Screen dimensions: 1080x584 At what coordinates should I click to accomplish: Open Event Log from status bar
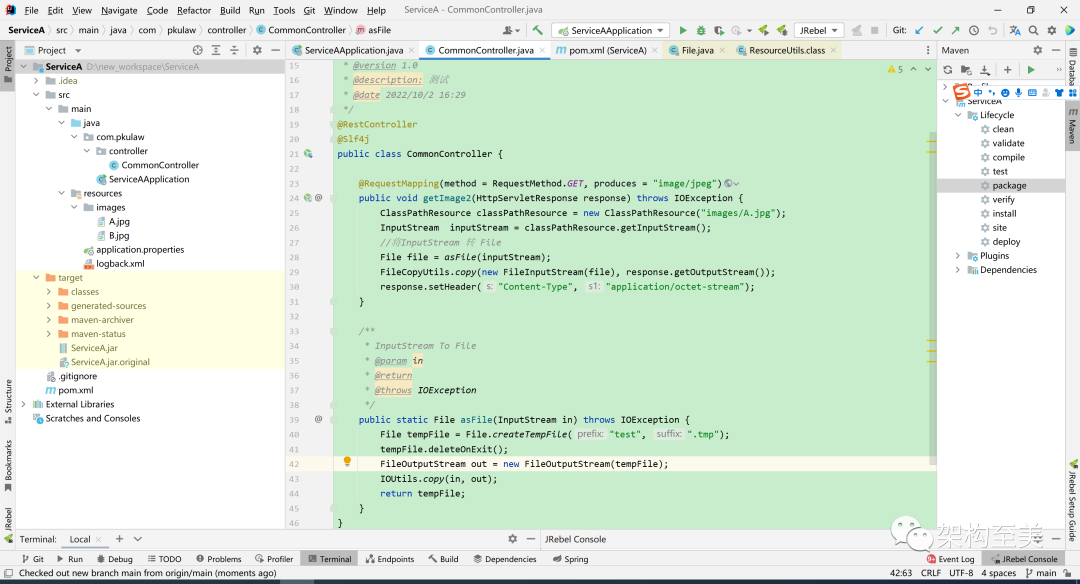(950, 559)
